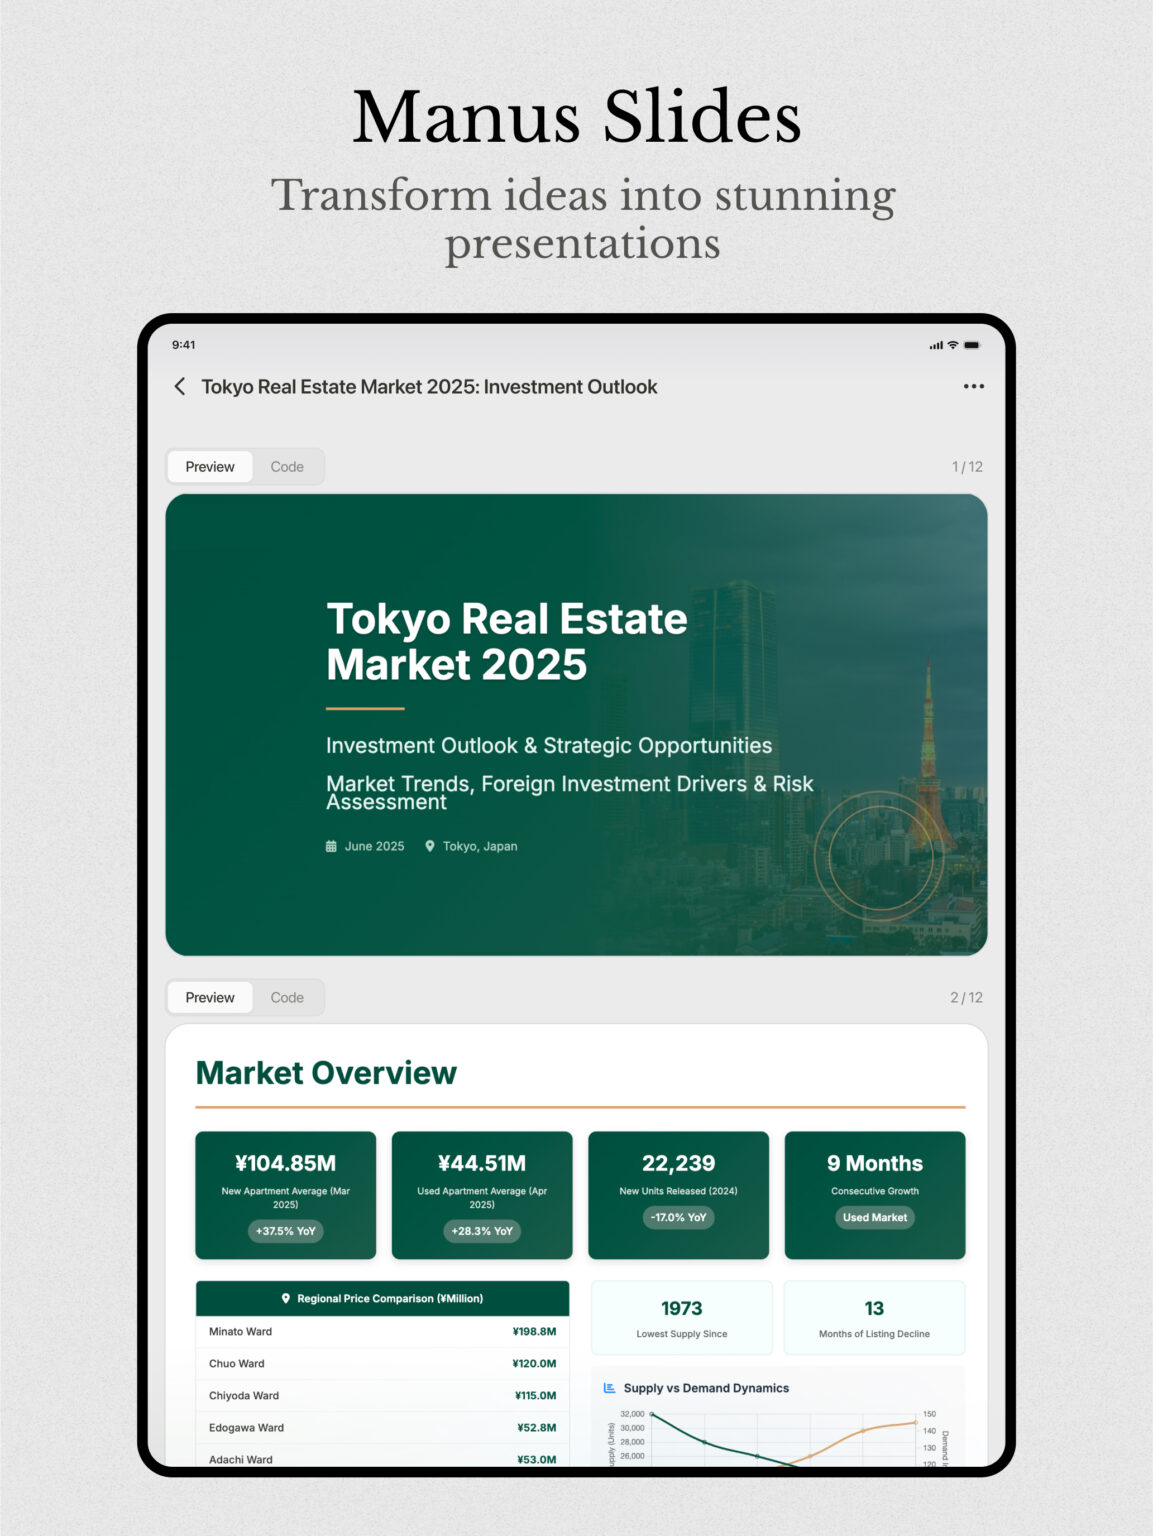
Task: Click the chart icon beside Supply vs Demand Dynamics
Action: (608, 1388)
